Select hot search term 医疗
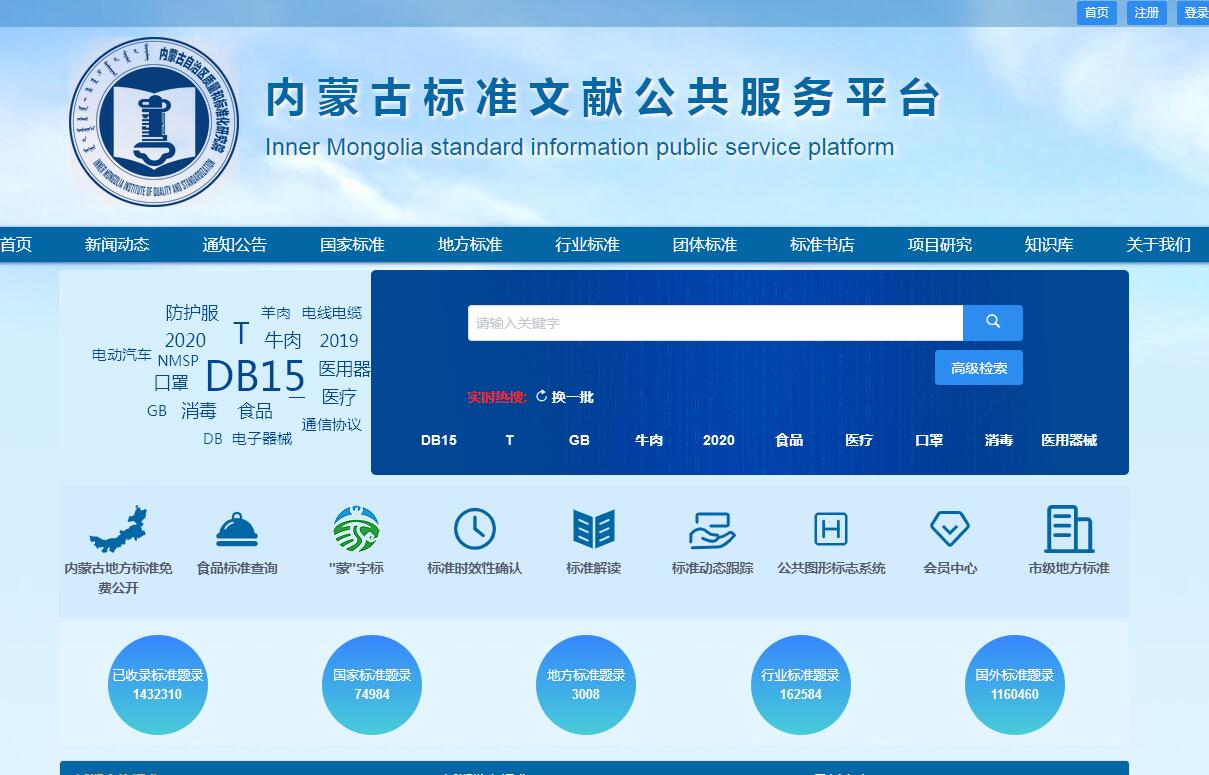The height and width of the screenshot is (775, 1209). tap(859, 440)
